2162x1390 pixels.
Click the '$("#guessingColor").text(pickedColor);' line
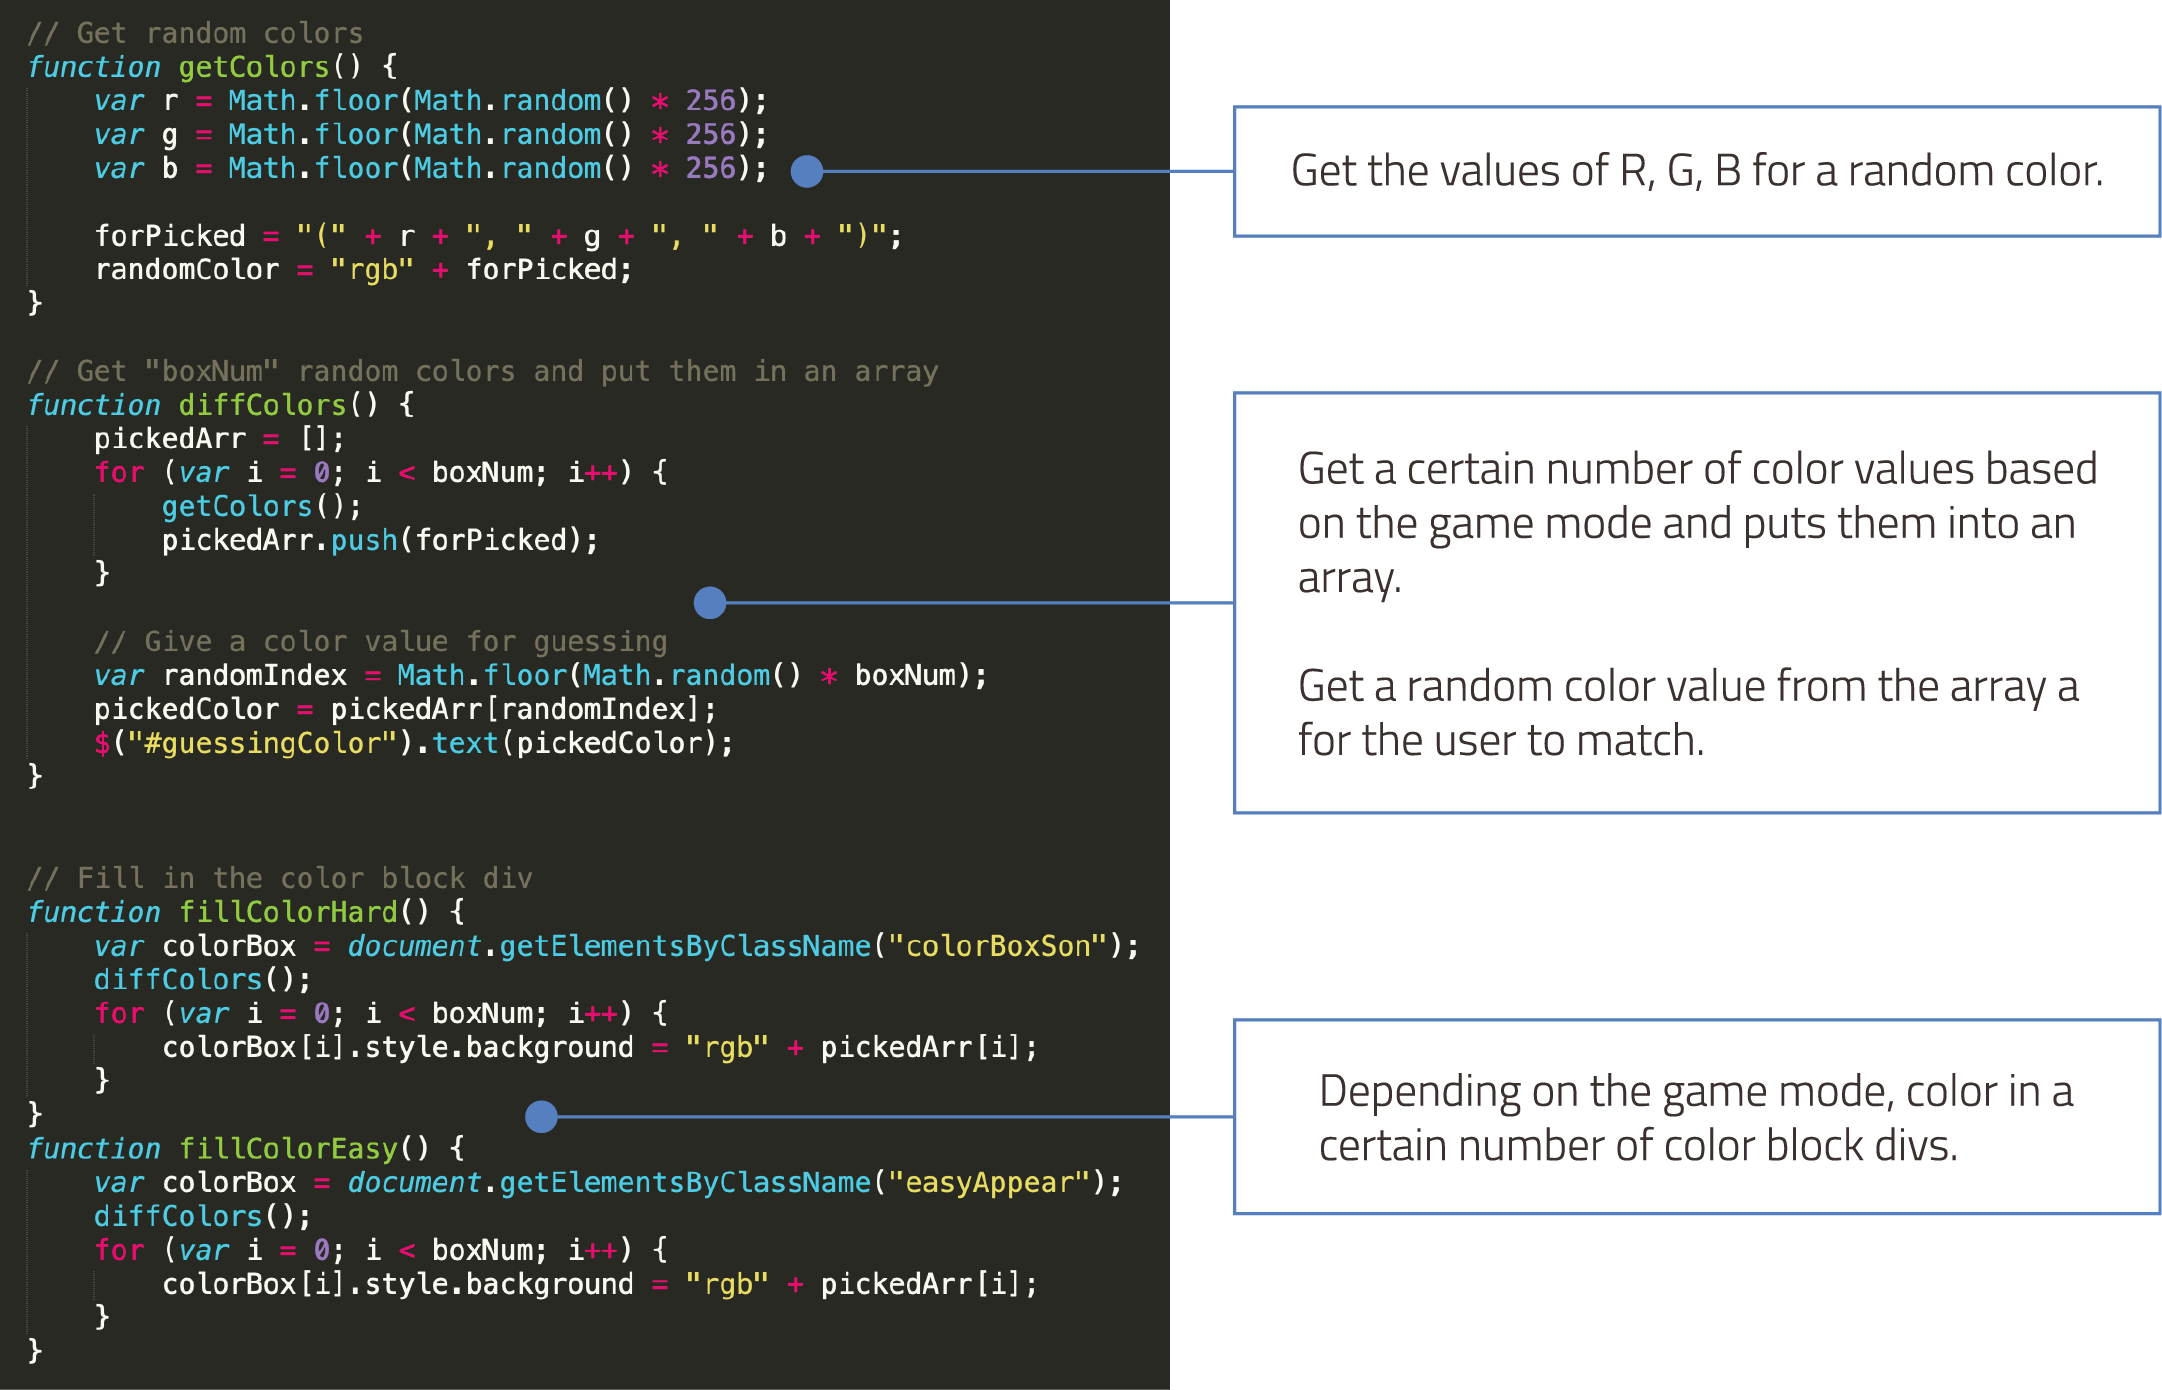point(414,744)
